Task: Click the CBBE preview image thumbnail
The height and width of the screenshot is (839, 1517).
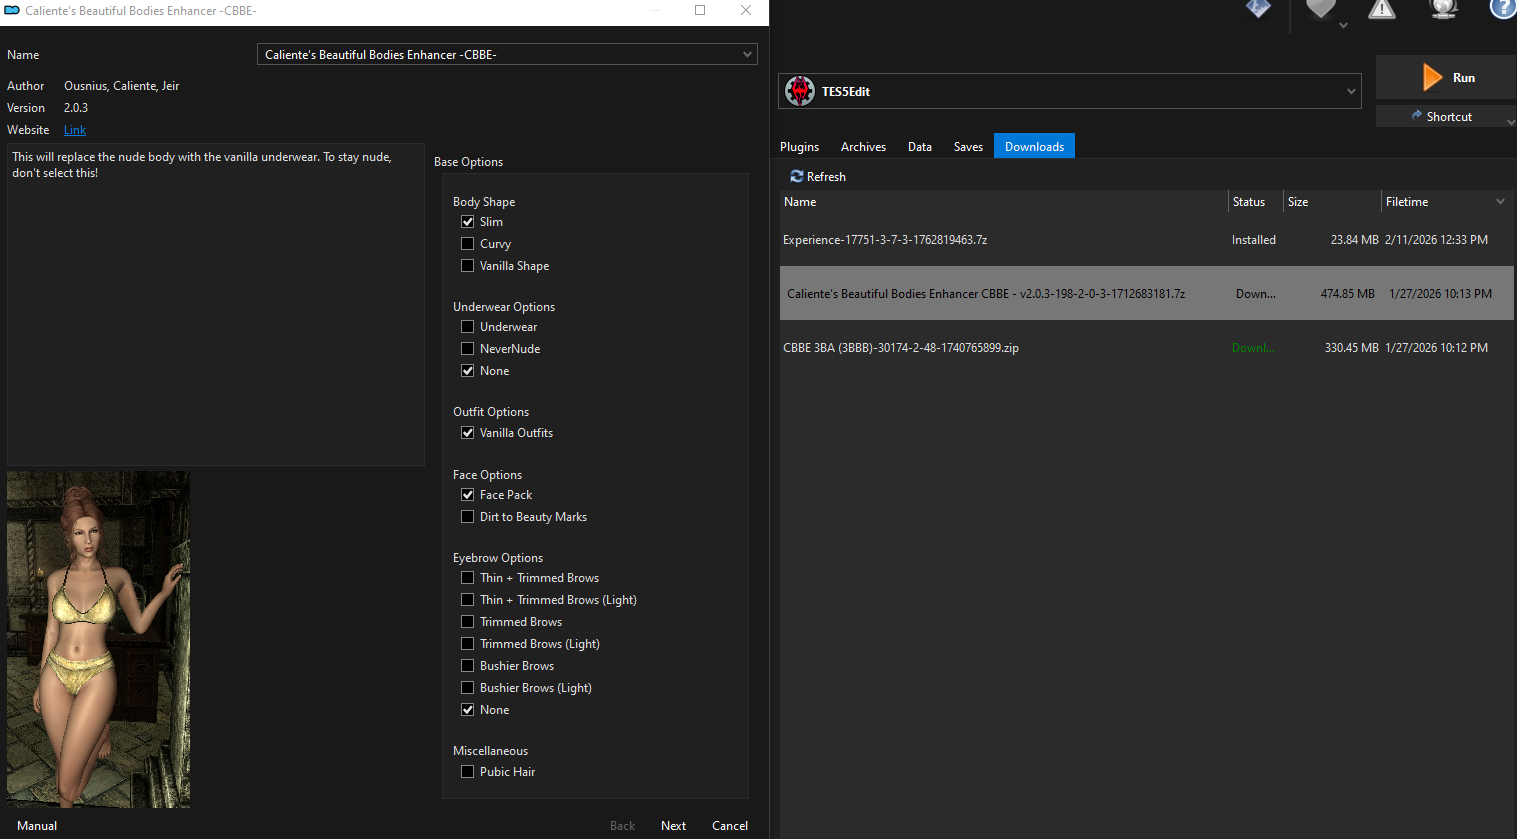Action: pyautogui.click(x=98, y=639)
